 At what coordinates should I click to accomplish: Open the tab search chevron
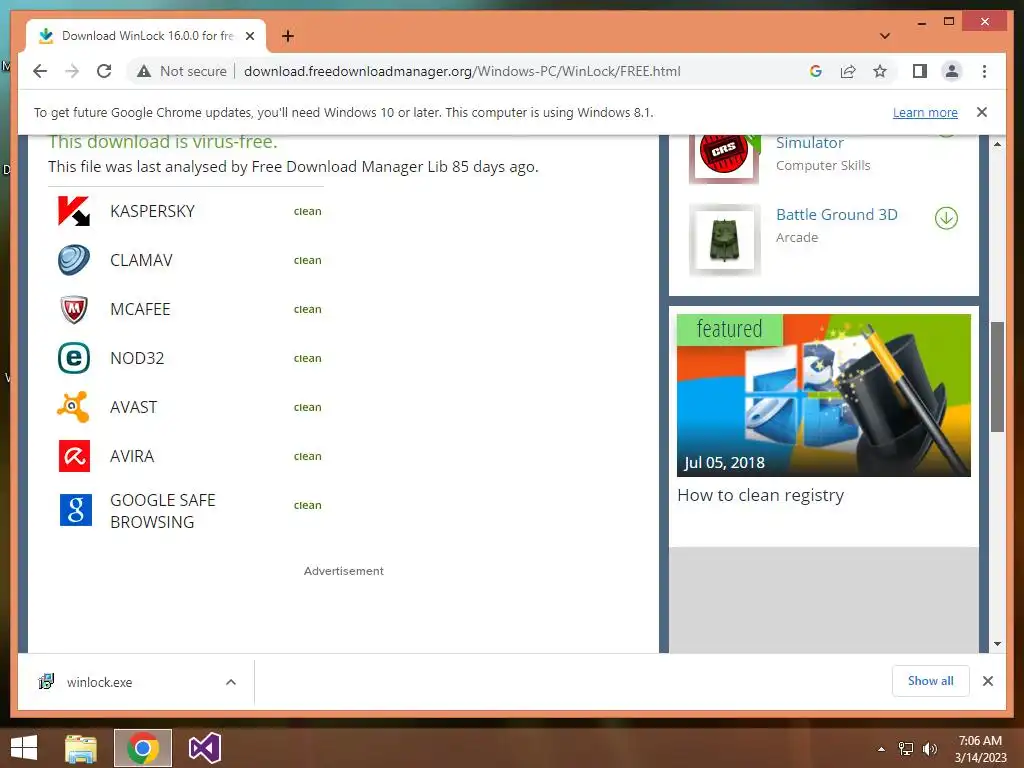[x=885, y=36]
